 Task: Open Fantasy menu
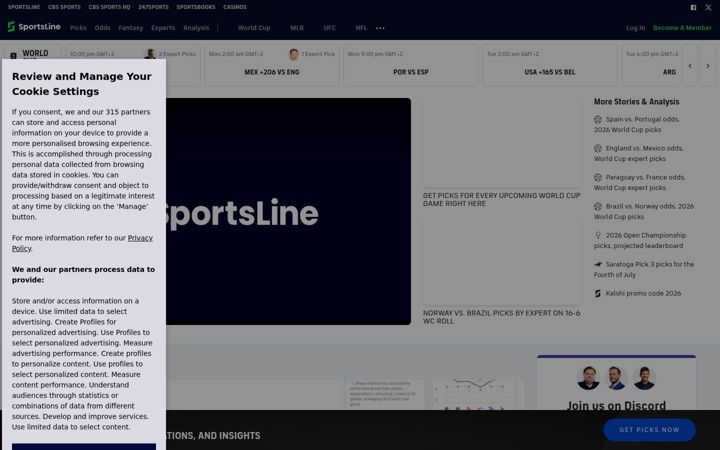point(130,28)
